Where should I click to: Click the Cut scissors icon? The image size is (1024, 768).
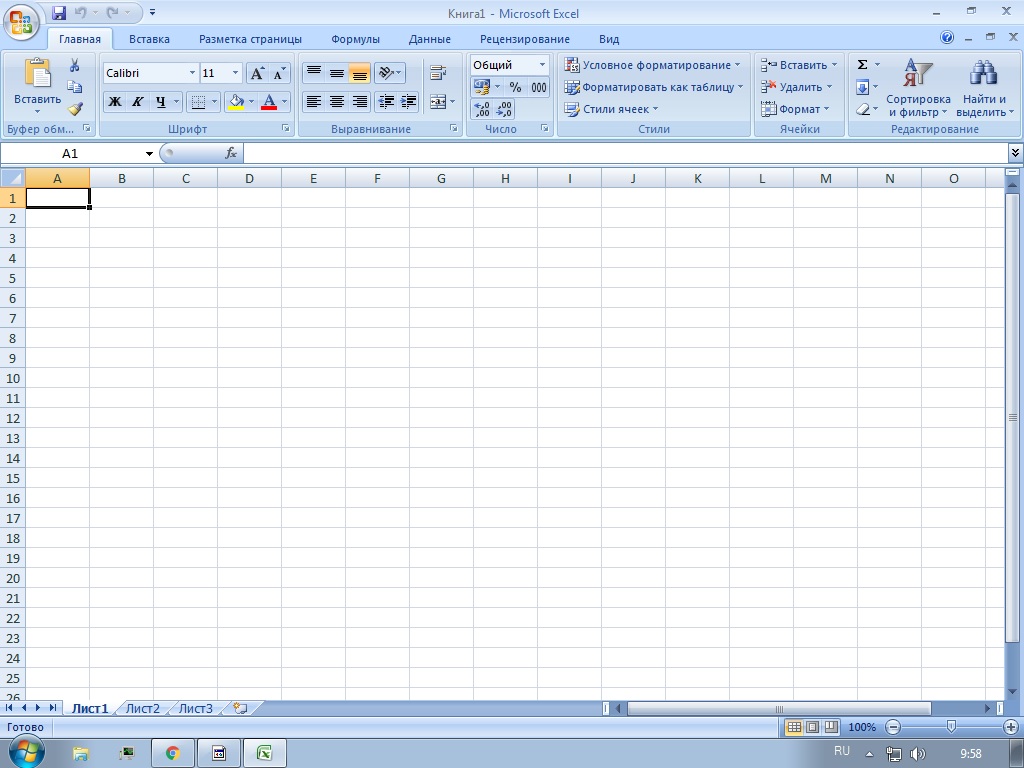(74, 65)
